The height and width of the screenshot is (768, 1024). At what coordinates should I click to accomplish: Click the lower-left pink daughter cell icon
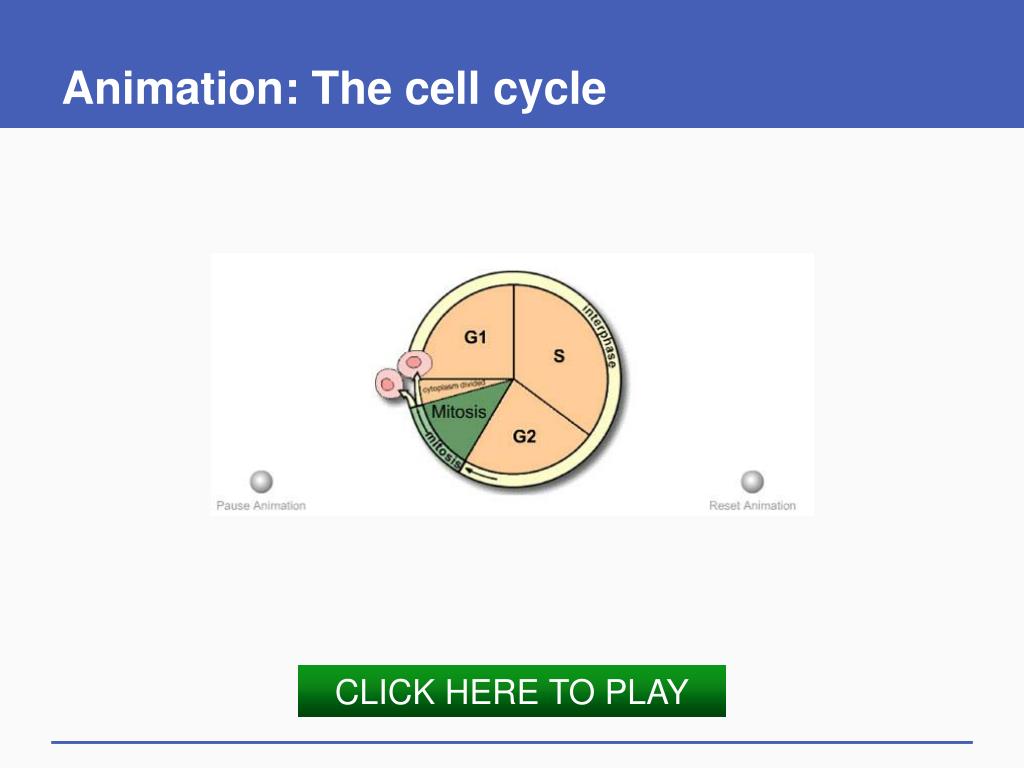pyautogui.click(x=388, y=384)
